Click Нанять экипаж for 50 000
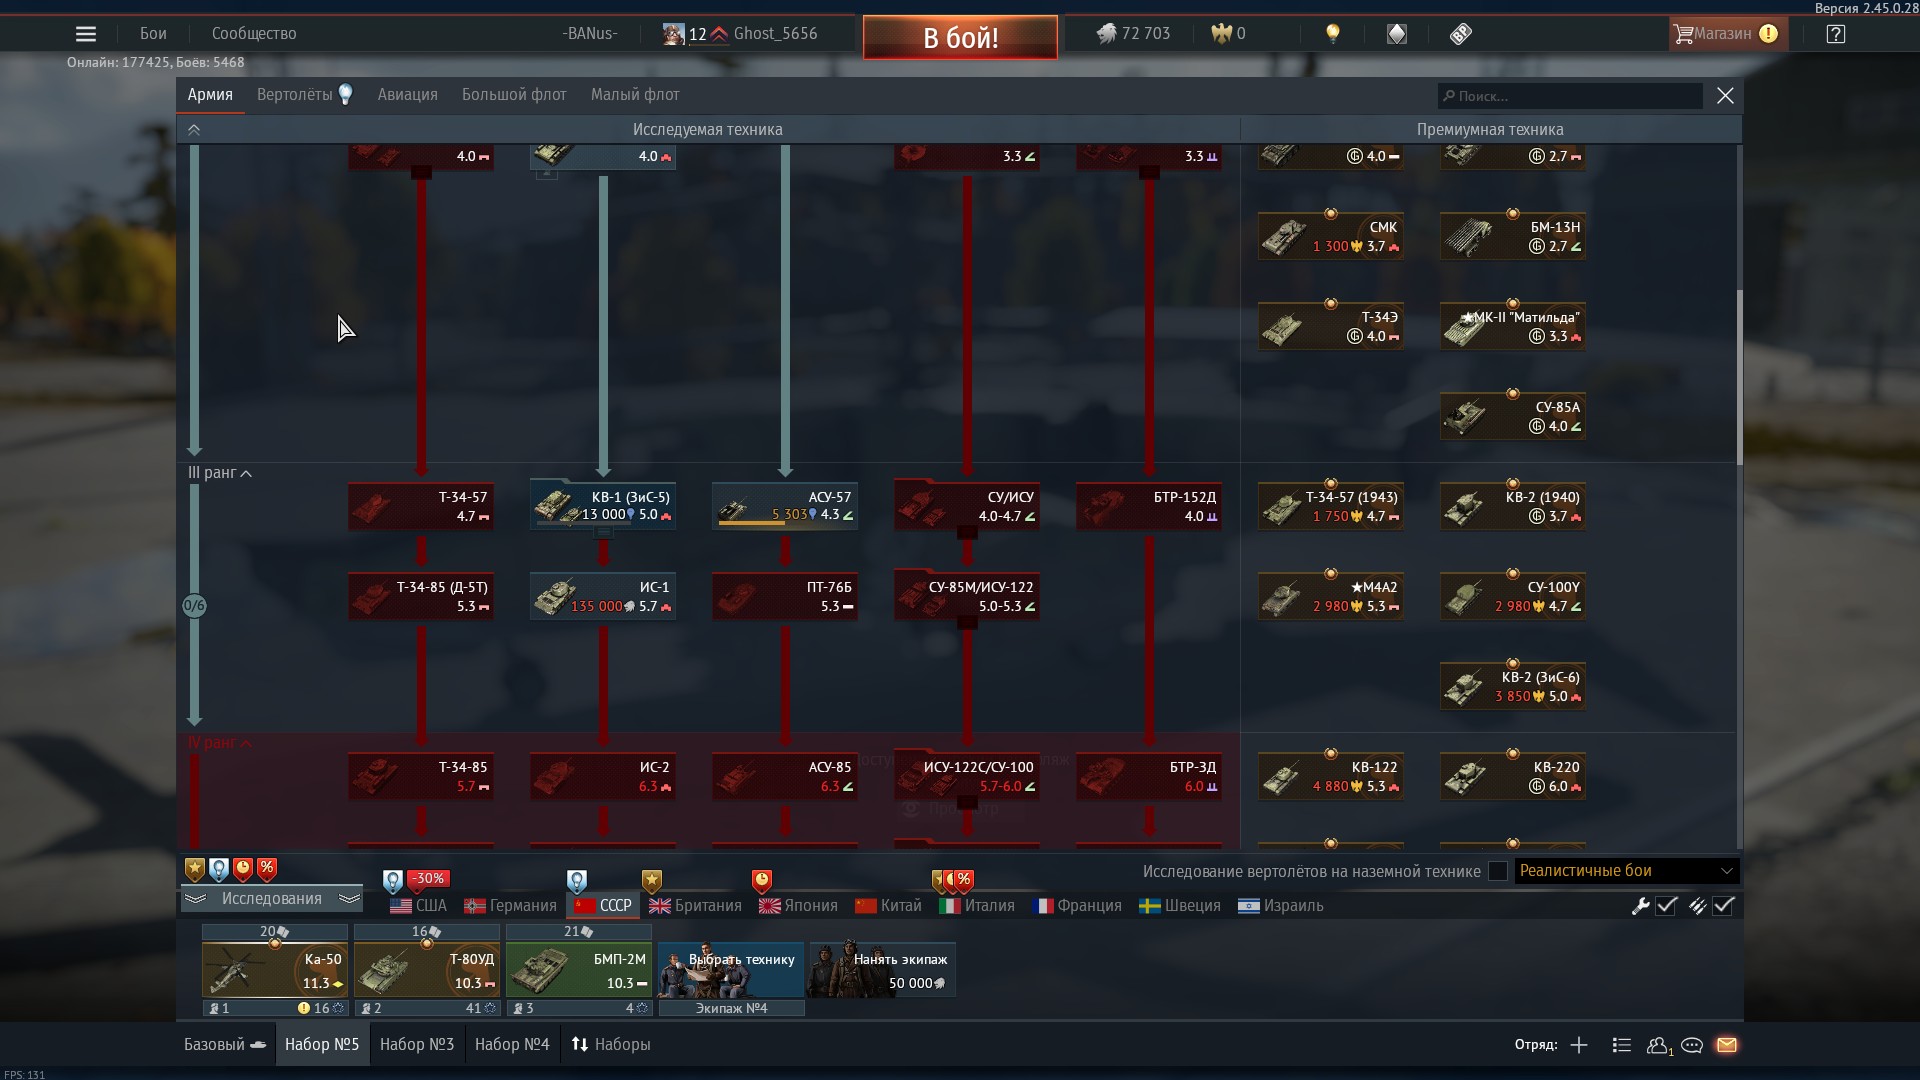This screenshot has height=1080, width=1920. point(882,969)
